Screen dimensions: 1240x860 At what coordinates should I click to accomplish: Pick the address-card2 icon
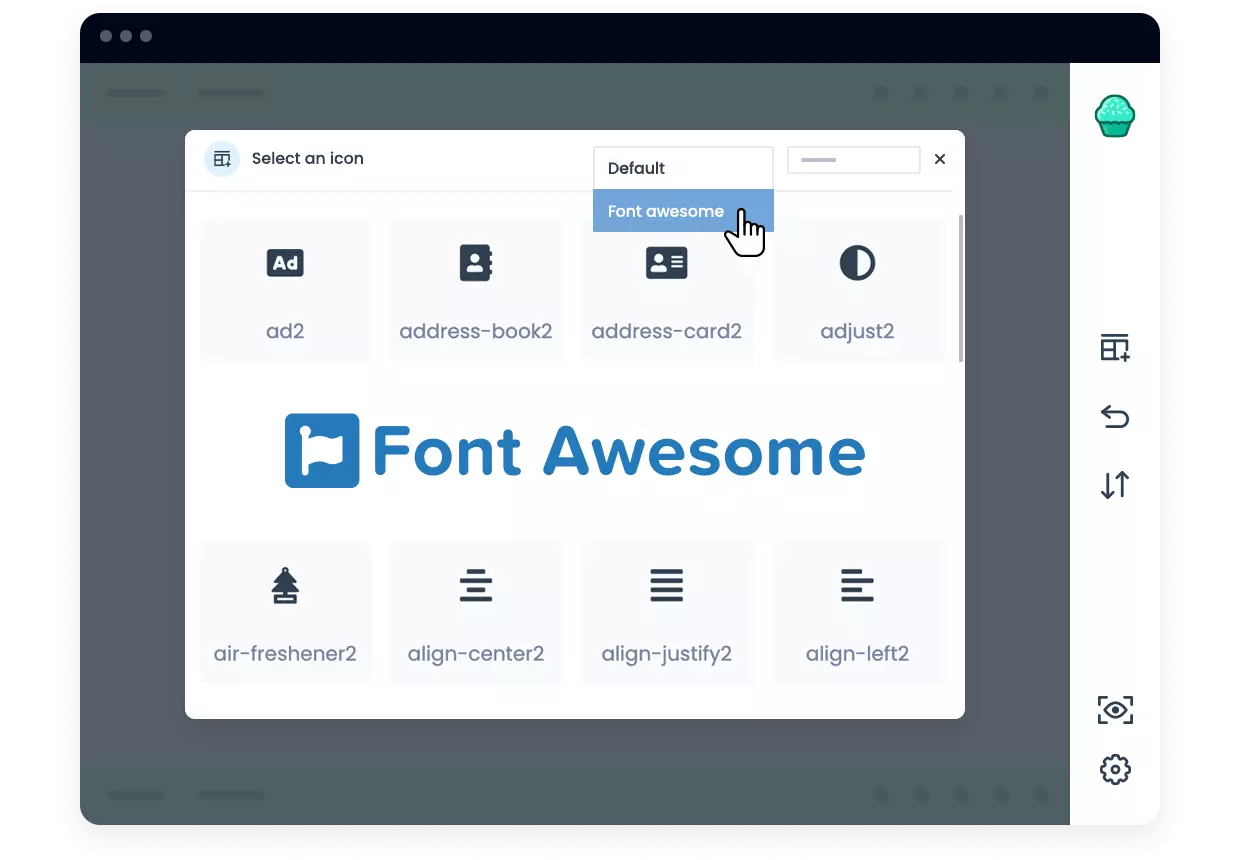coord(667,289)
